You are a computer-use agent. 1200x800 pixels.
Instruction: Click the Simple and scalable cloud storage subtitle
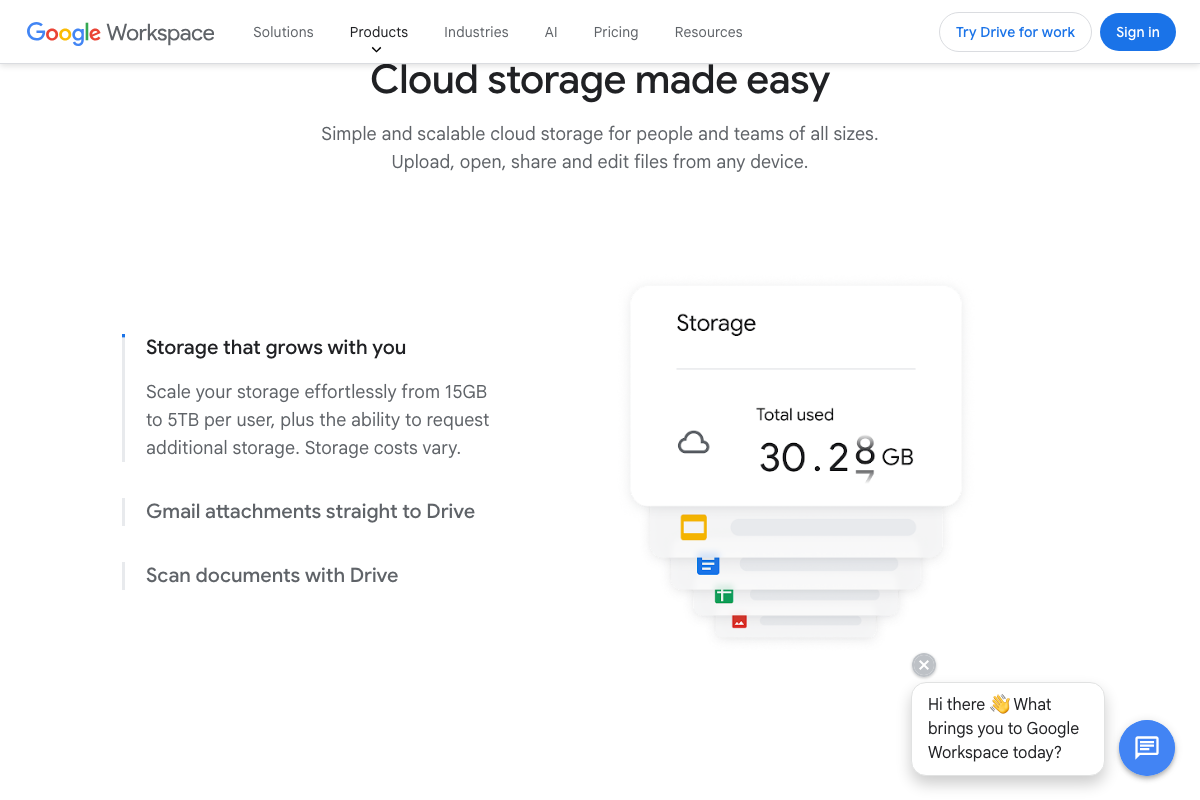pos(600,148)
